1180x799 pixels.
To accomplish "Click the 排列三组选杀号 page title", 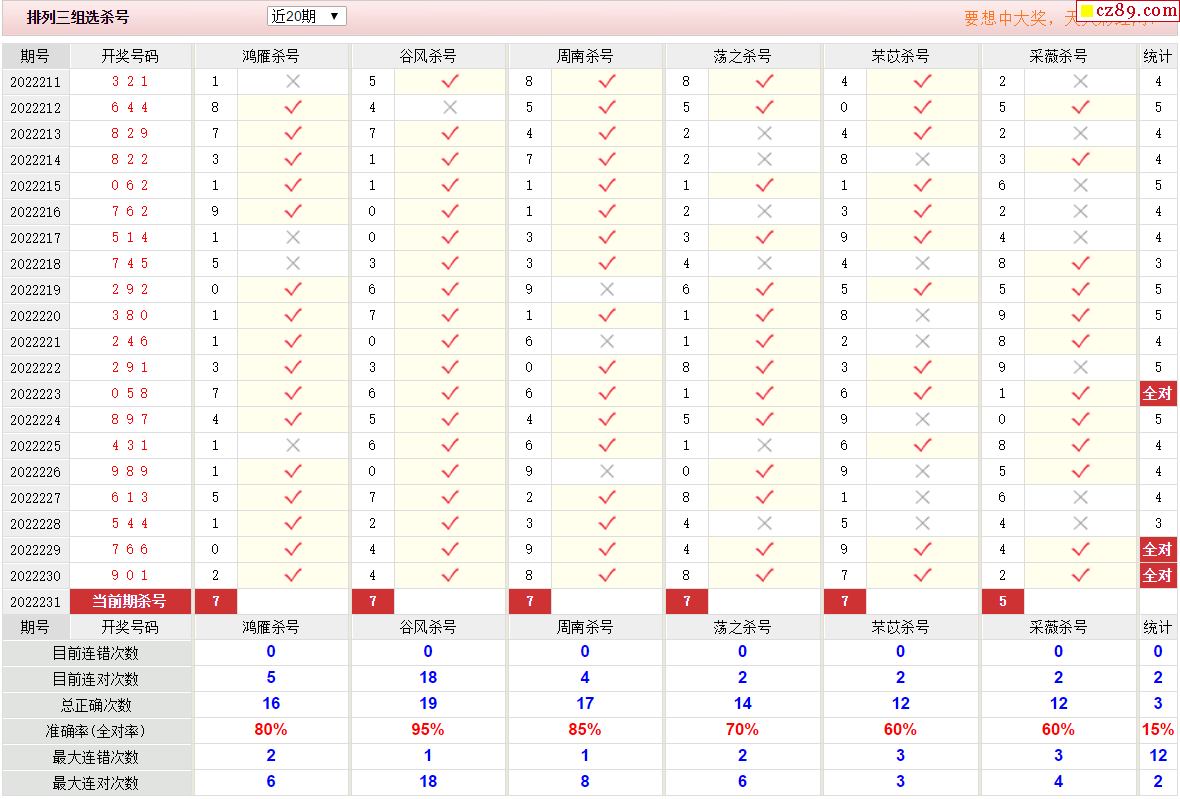I will pyautogui.click(x=78, y=17).
